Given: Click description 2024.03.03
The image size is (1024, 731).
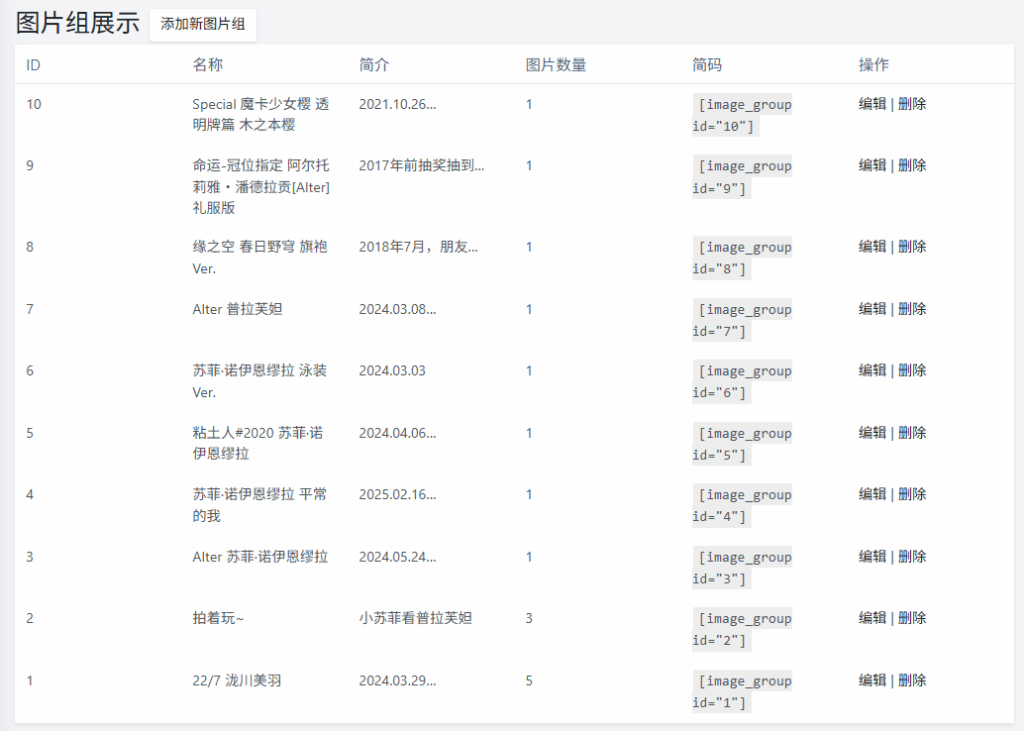Looking at the screenshot, I should pyautogui.click(x=392, y=370).
